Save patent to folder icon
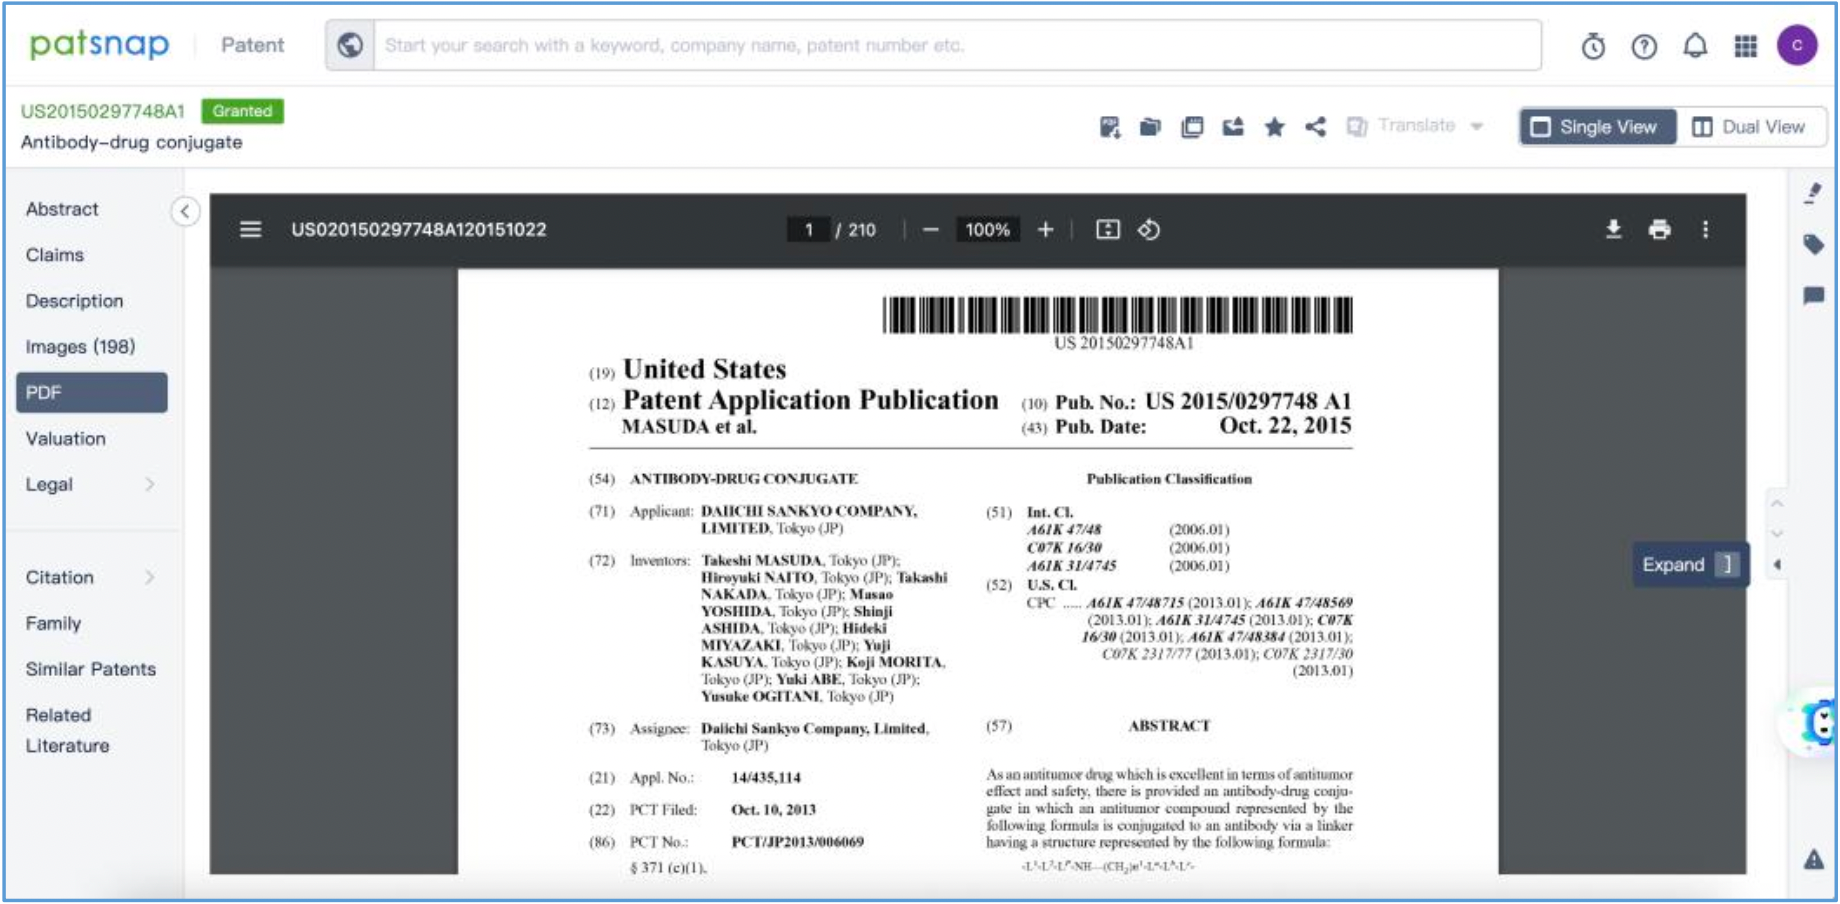Screen dimensions: 1840x904 1151,127
